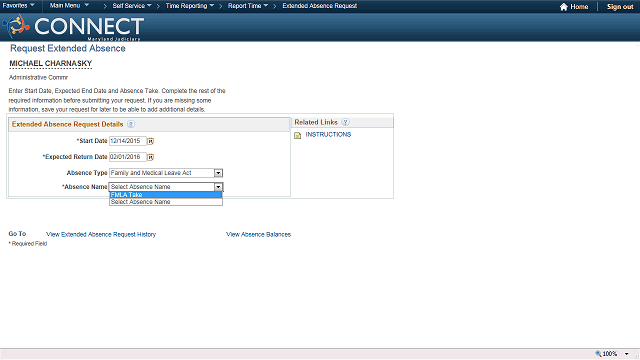Click the Required Field note
Image resolution: width=640 pixels, height=360 pixels.
tap(28, 244)
